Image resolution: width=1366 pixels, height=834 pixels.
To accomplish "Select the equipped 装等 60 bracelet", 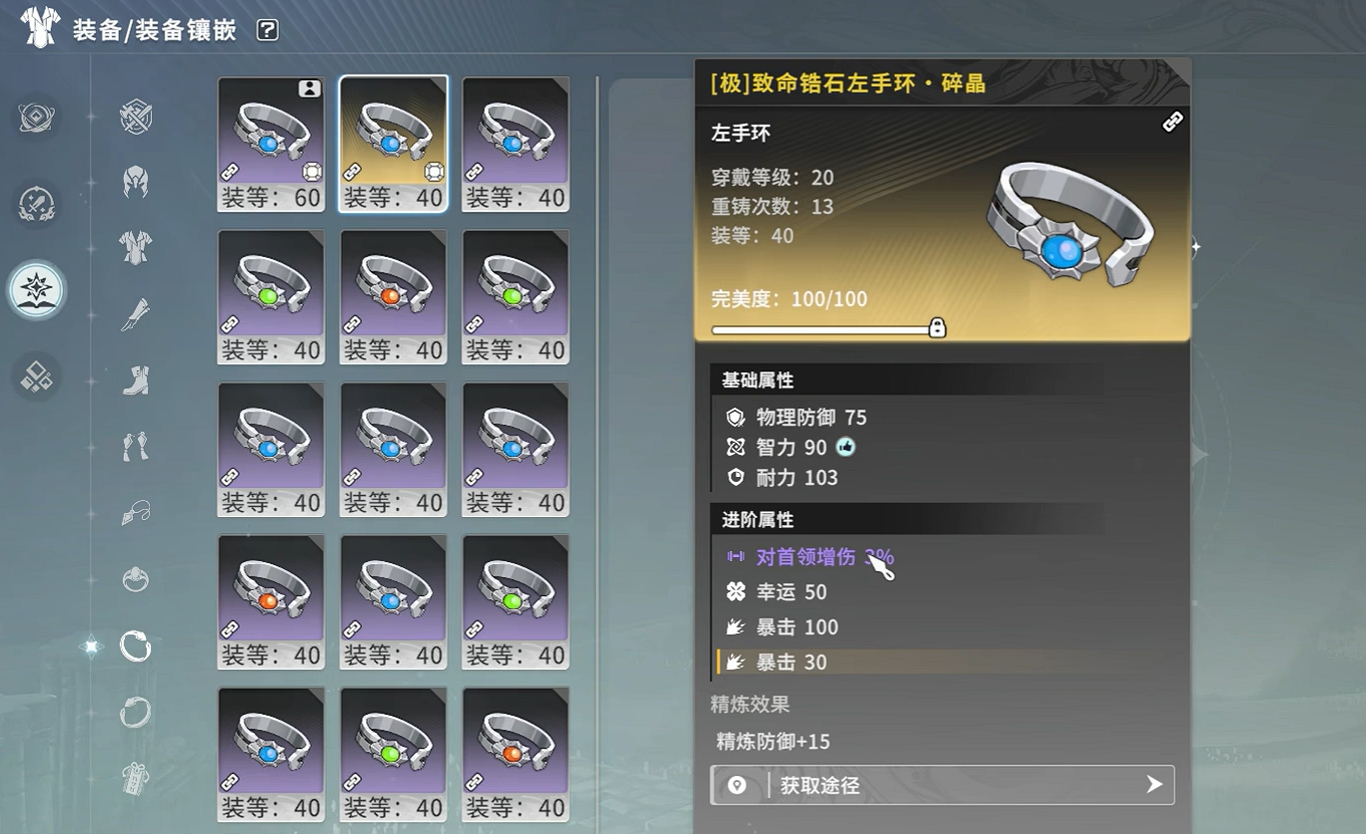I will pyautogui.click(x=271, y=144).
